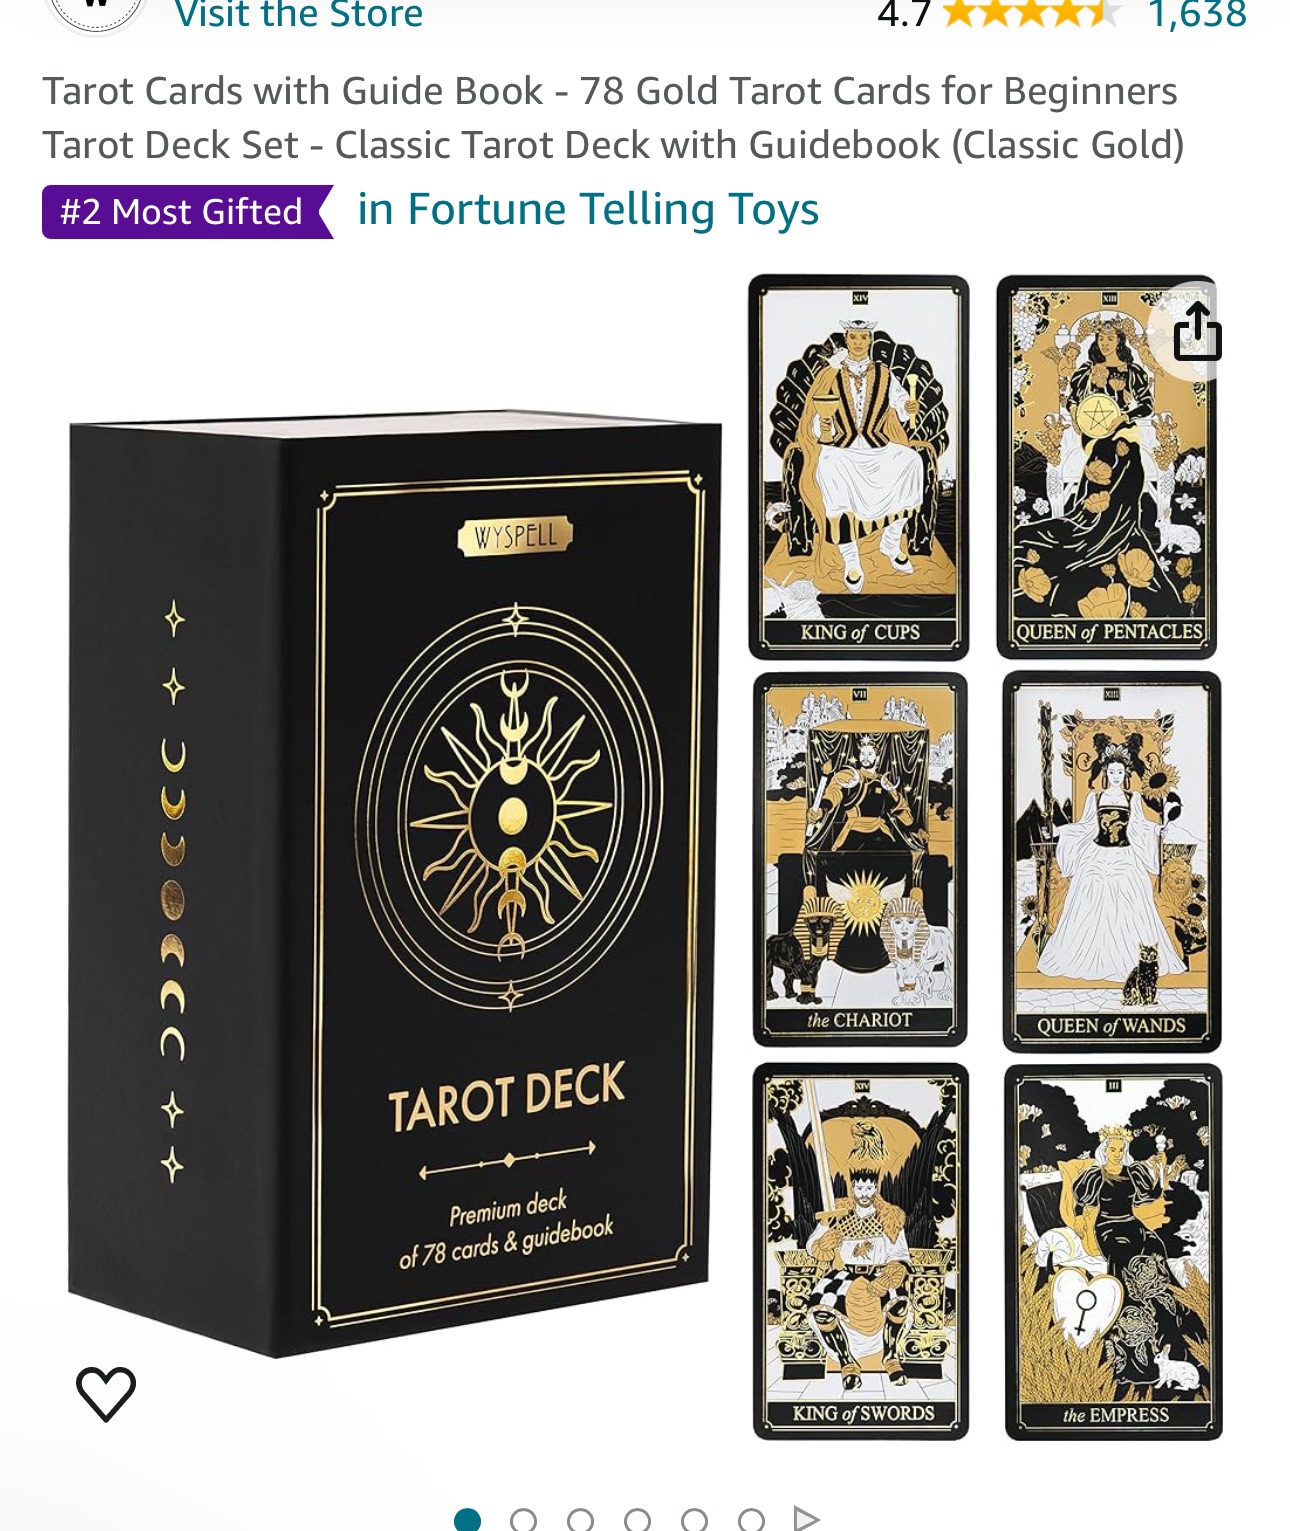Add item to wishlist with heart icon
Image resolution: width=1290 pixels, height=1531 pixels.
pos(106,1393)
